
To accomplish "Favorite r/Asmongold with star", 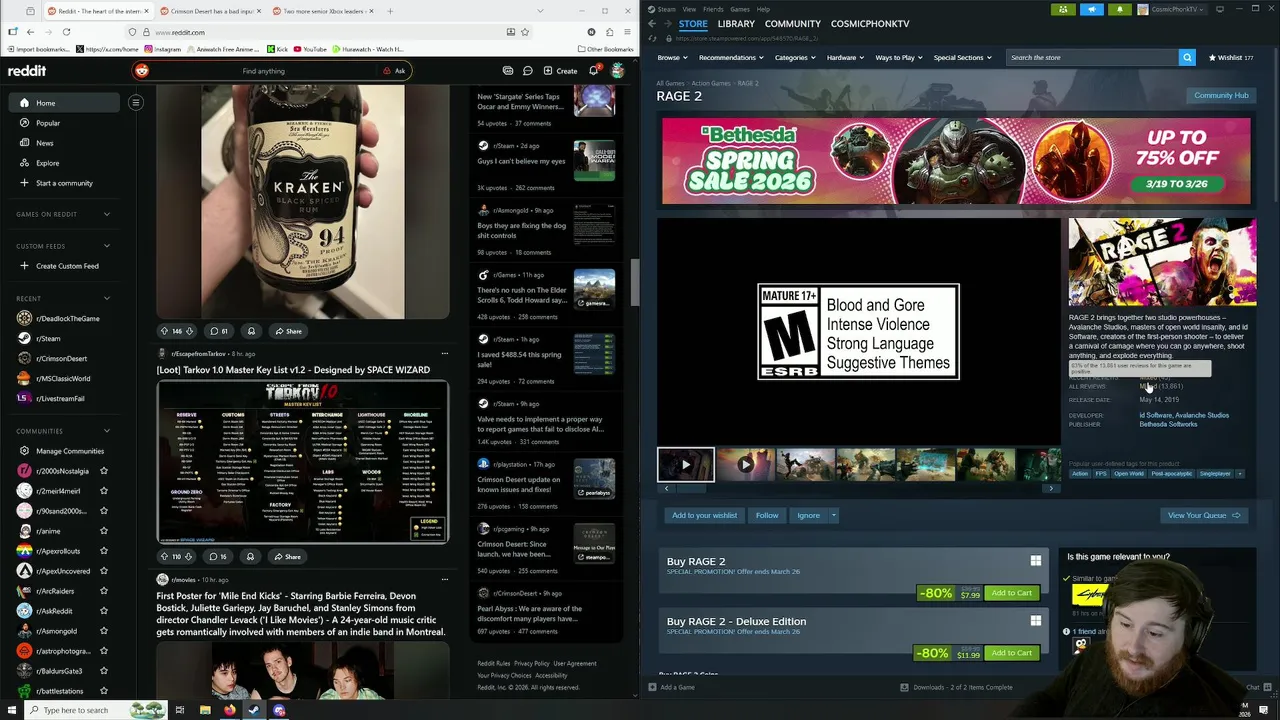I will pyautogui.click(x=104, y=631).
